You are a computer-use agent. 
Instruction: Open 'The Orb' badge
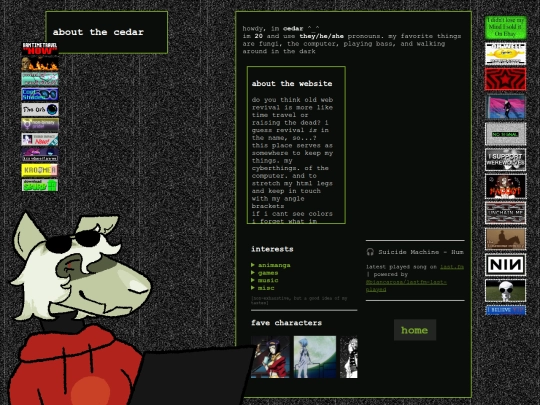pyautogui.click(x=40, y=109)
